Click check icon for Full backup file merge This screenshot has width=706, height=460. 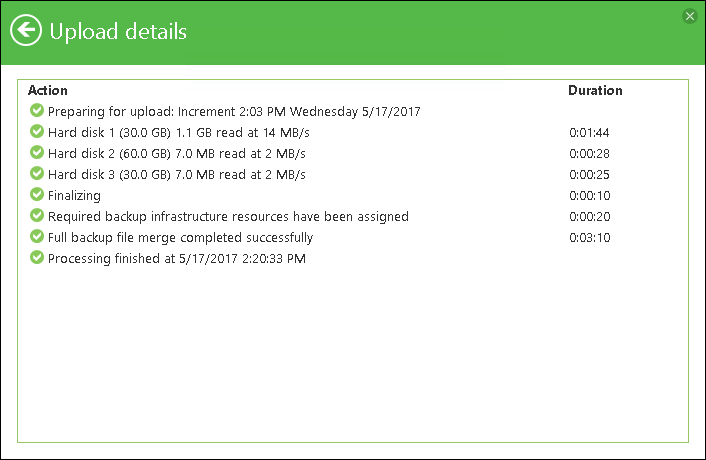(37, 237)
